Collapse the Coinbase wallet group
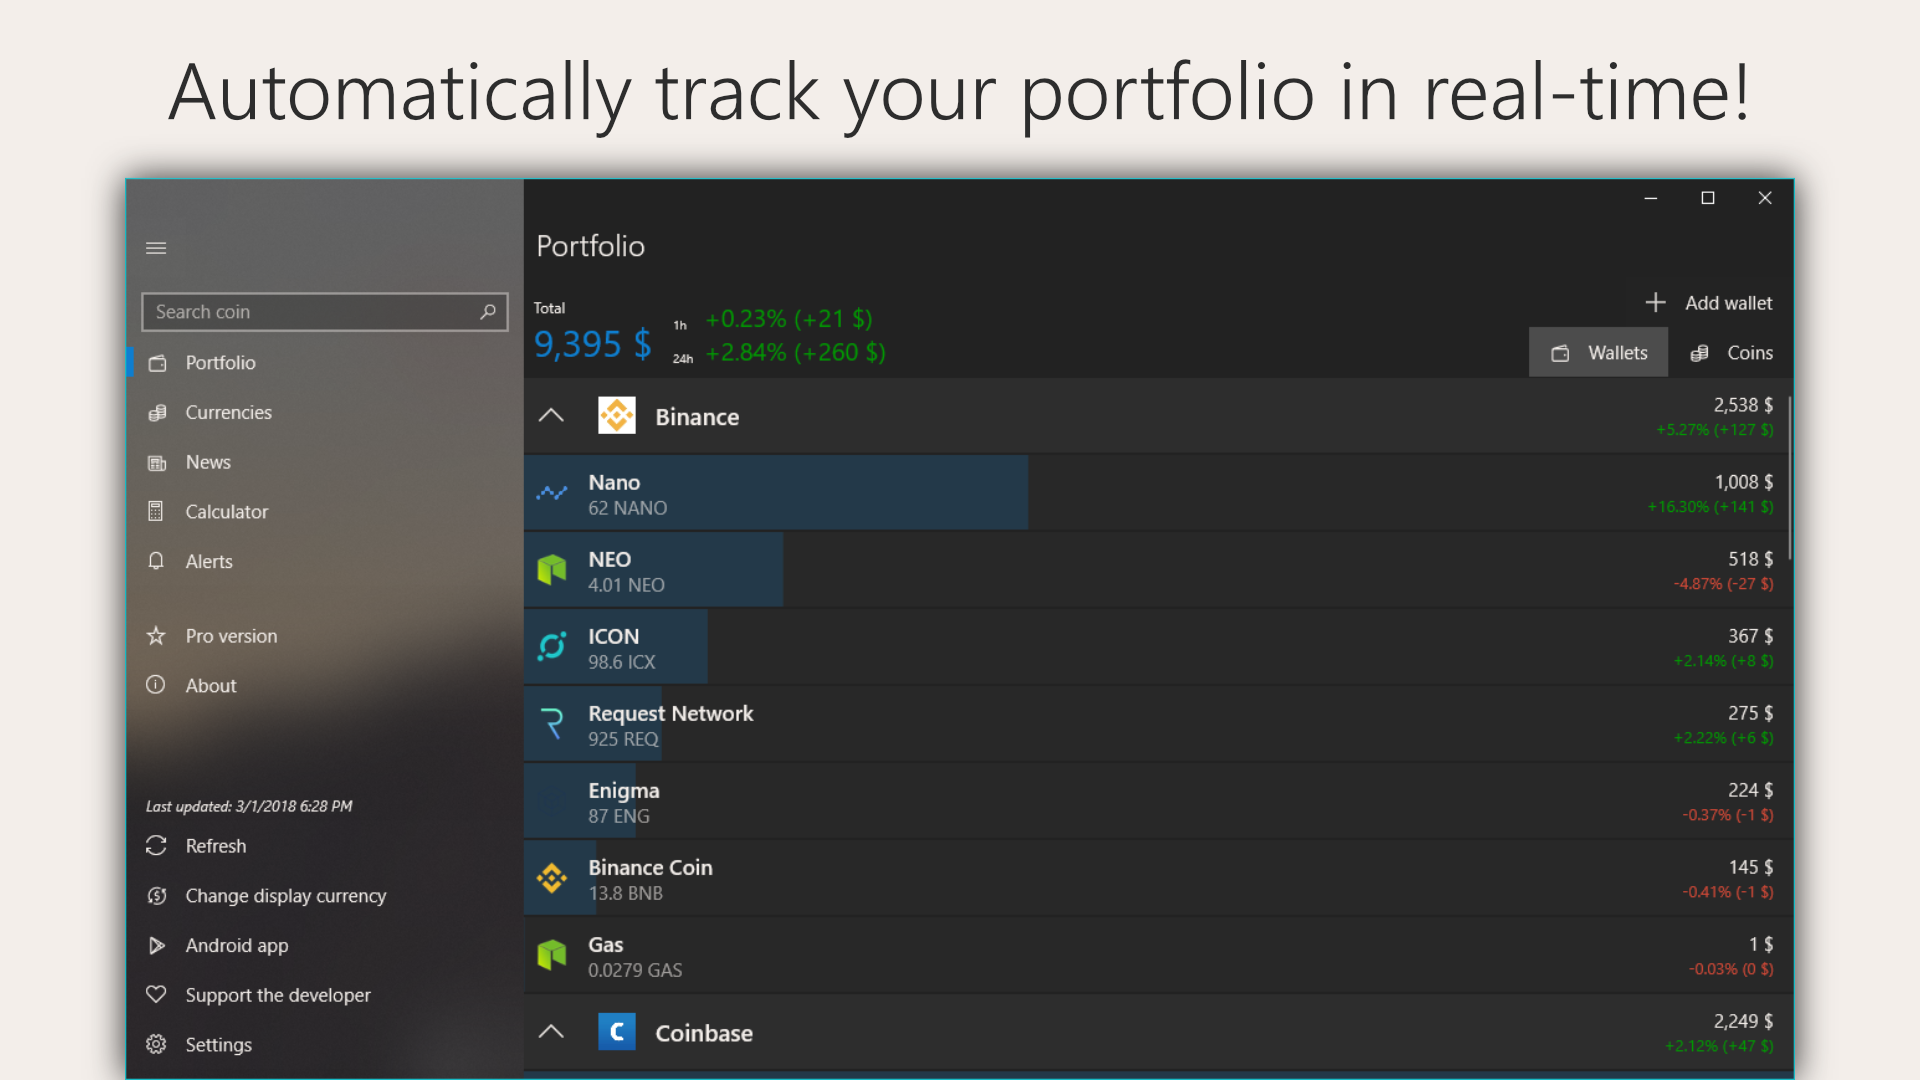Screen dimensions: 1920x1080 point(551,1032)
